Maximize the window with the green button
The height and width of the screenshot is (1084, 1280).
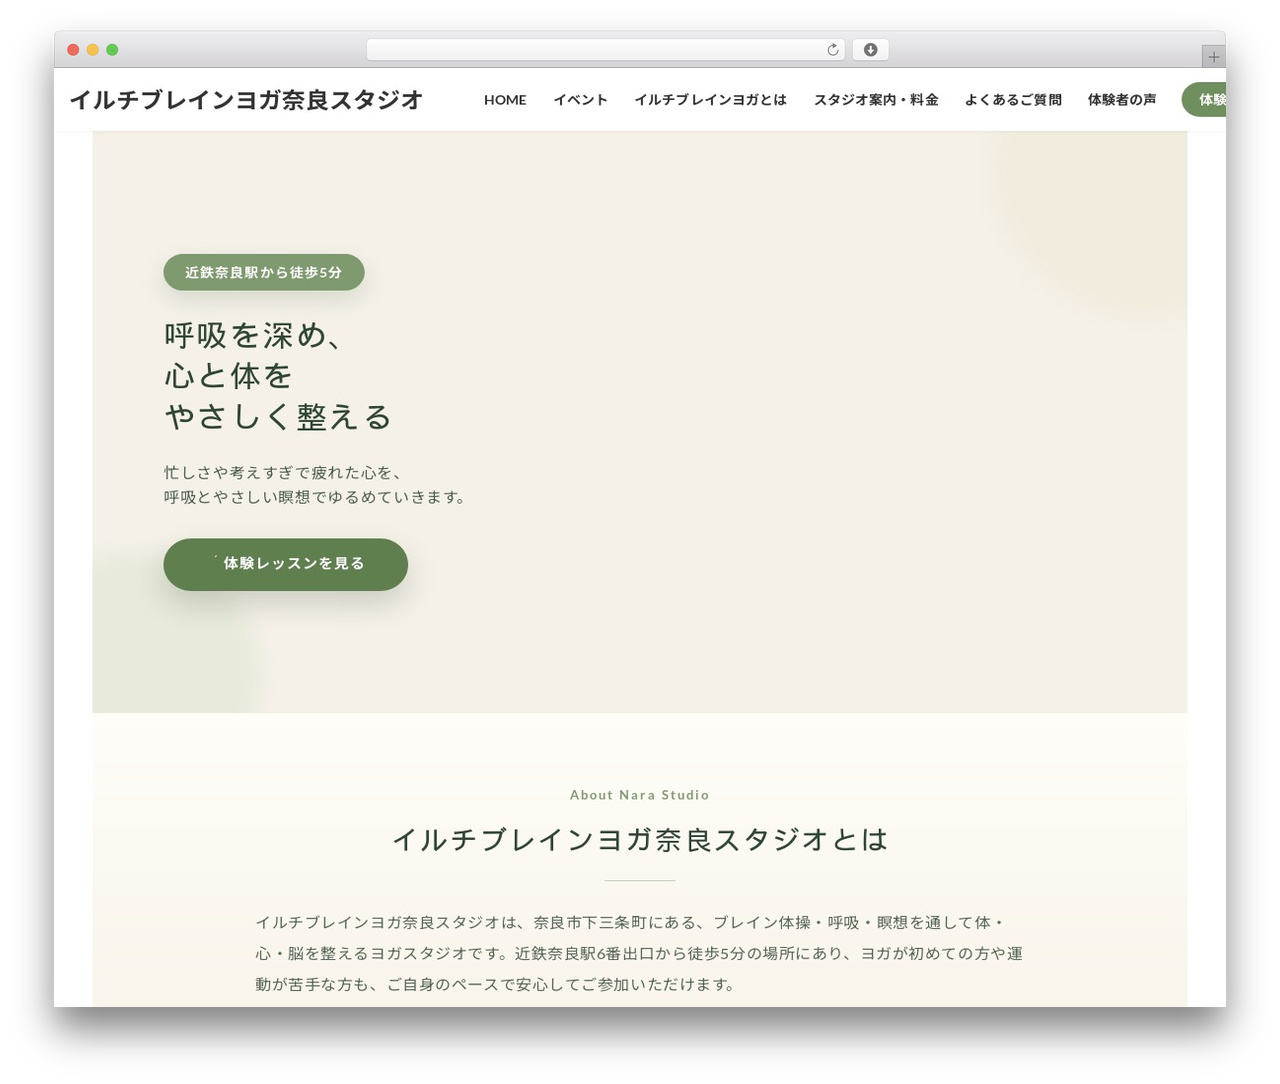click(x=112, y=50)
